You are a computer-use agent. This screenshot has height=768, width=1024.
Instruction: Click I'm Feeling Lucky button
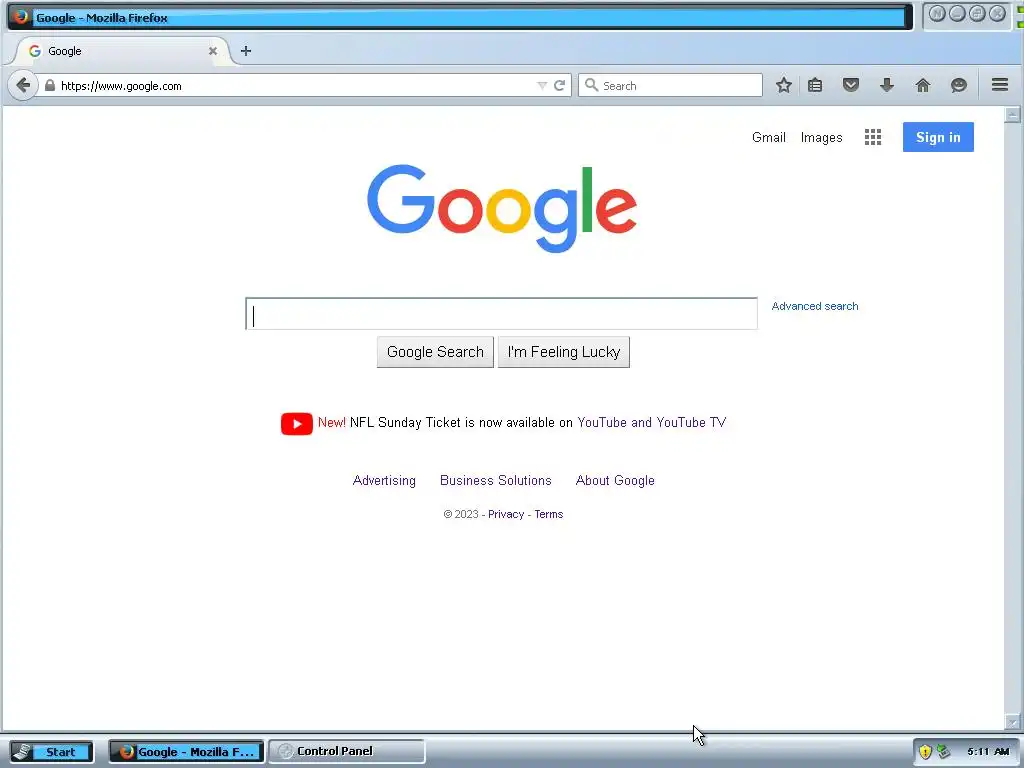click(564, 352)
